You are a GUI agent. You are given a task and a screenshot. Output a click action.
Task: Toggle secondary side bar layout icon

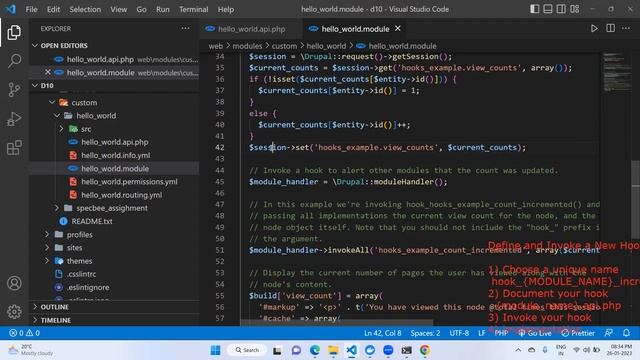pyautogui.click(x=561, y=9)
